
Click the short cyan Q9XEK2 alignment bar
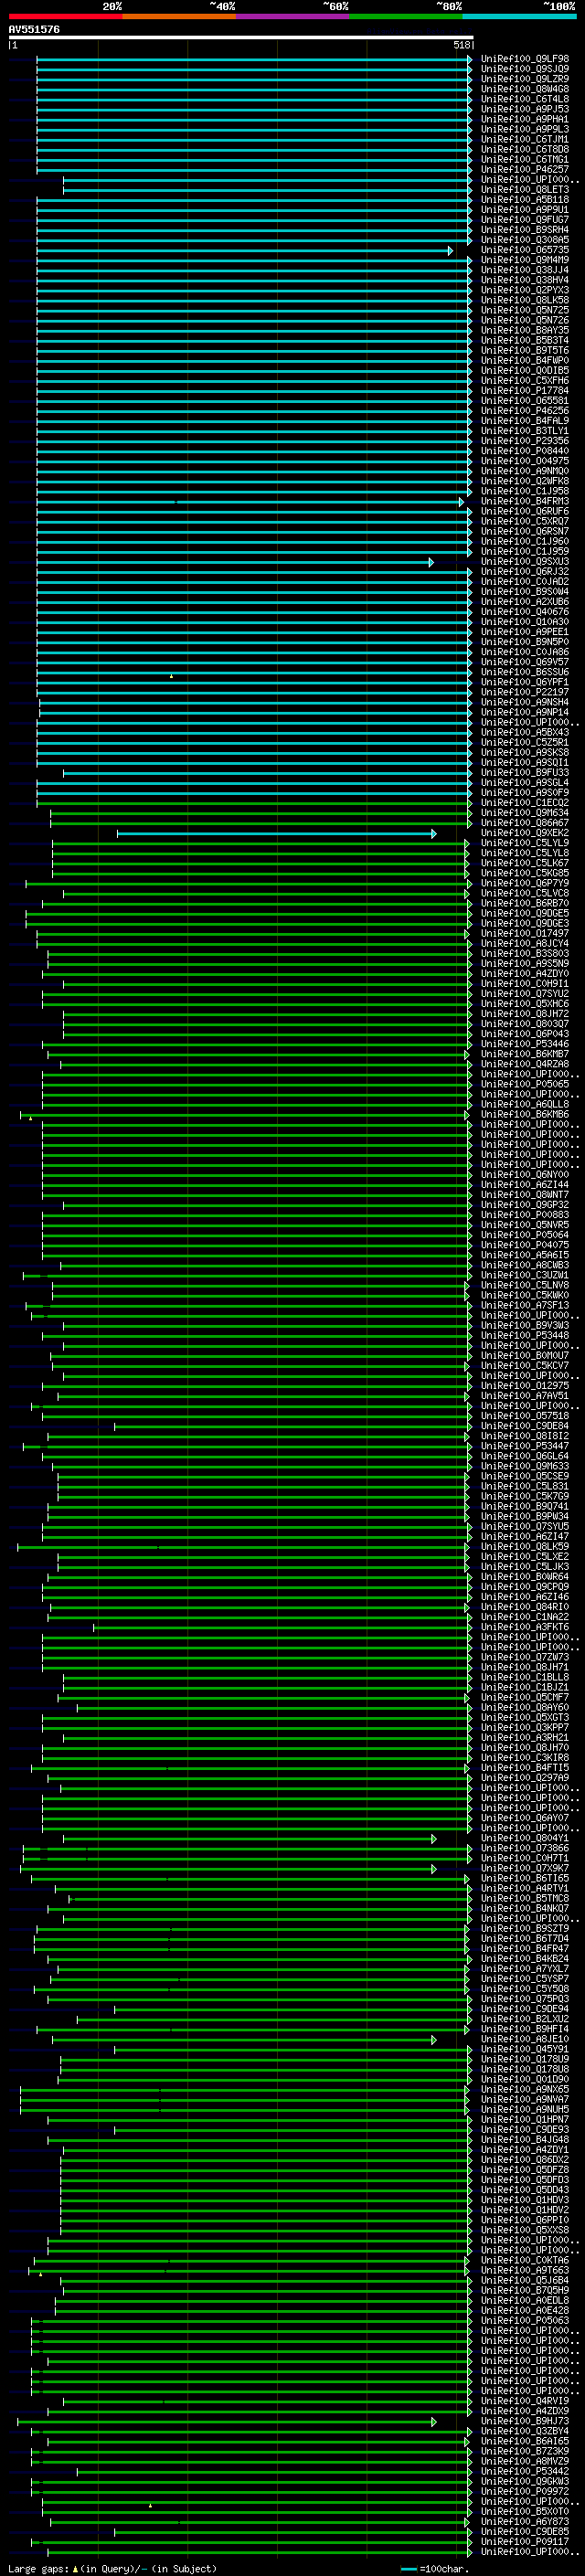(x=276, y=833)
